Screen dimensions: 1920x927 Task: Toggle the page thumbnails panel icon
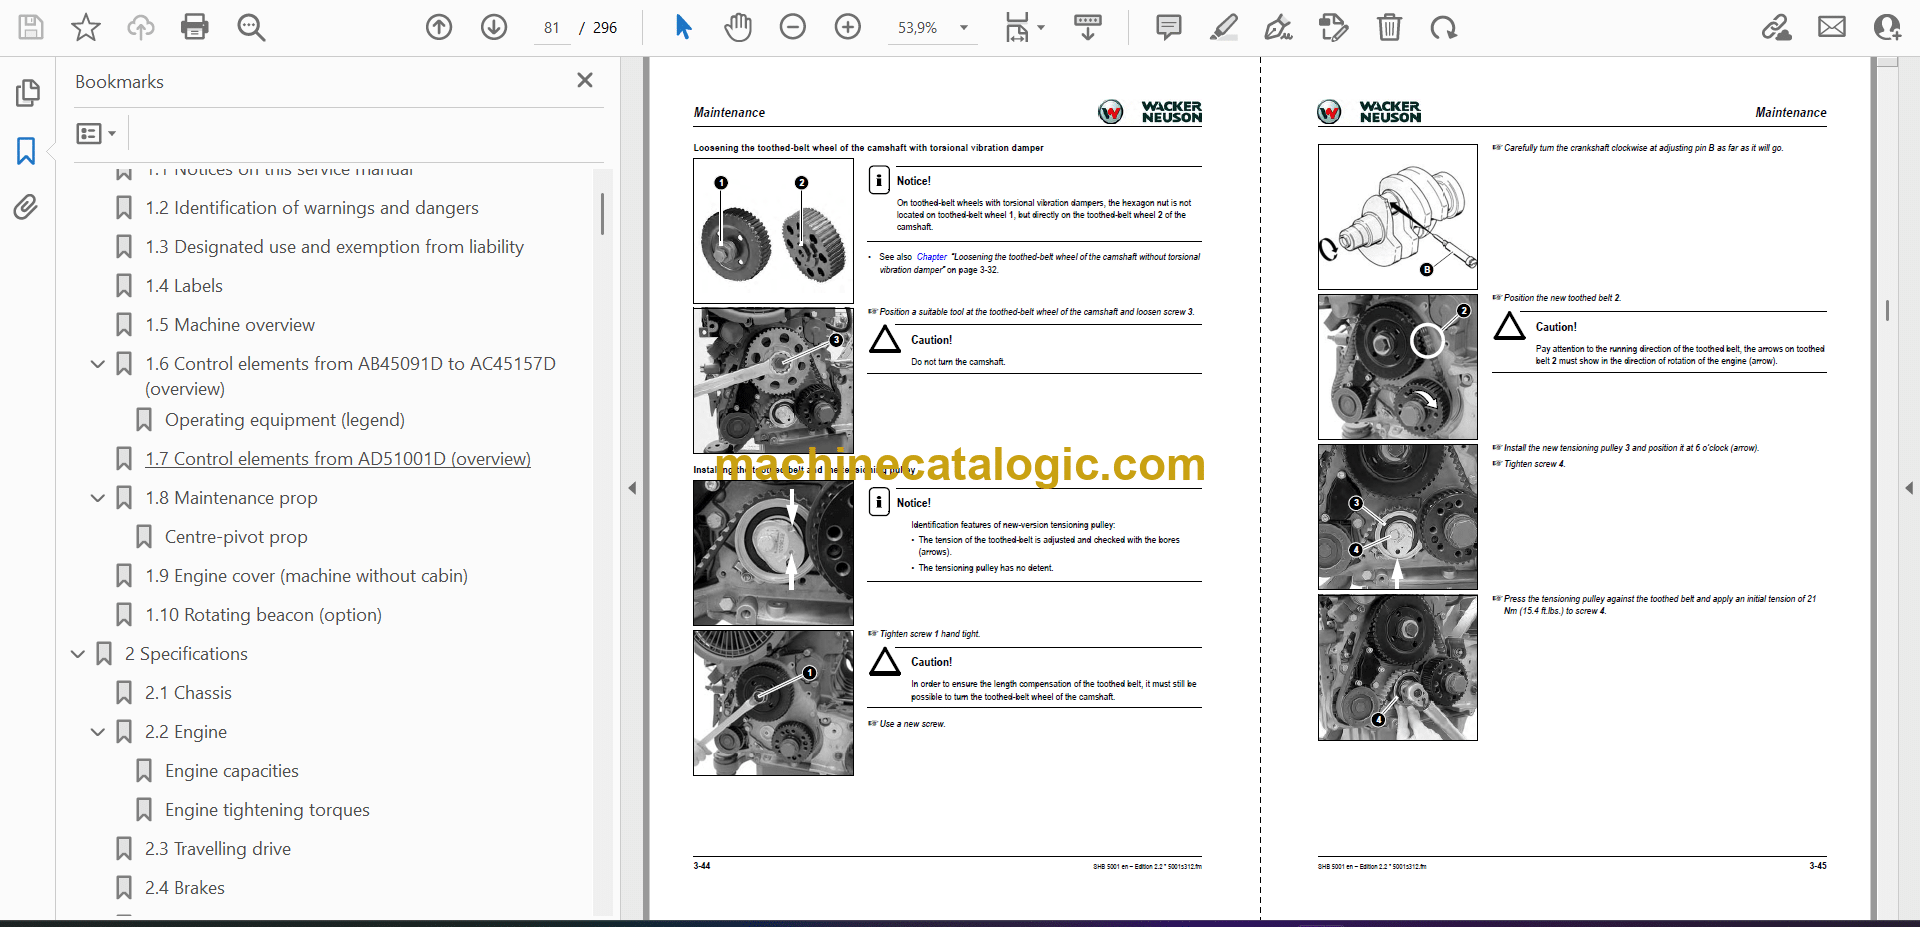(27, 93)
